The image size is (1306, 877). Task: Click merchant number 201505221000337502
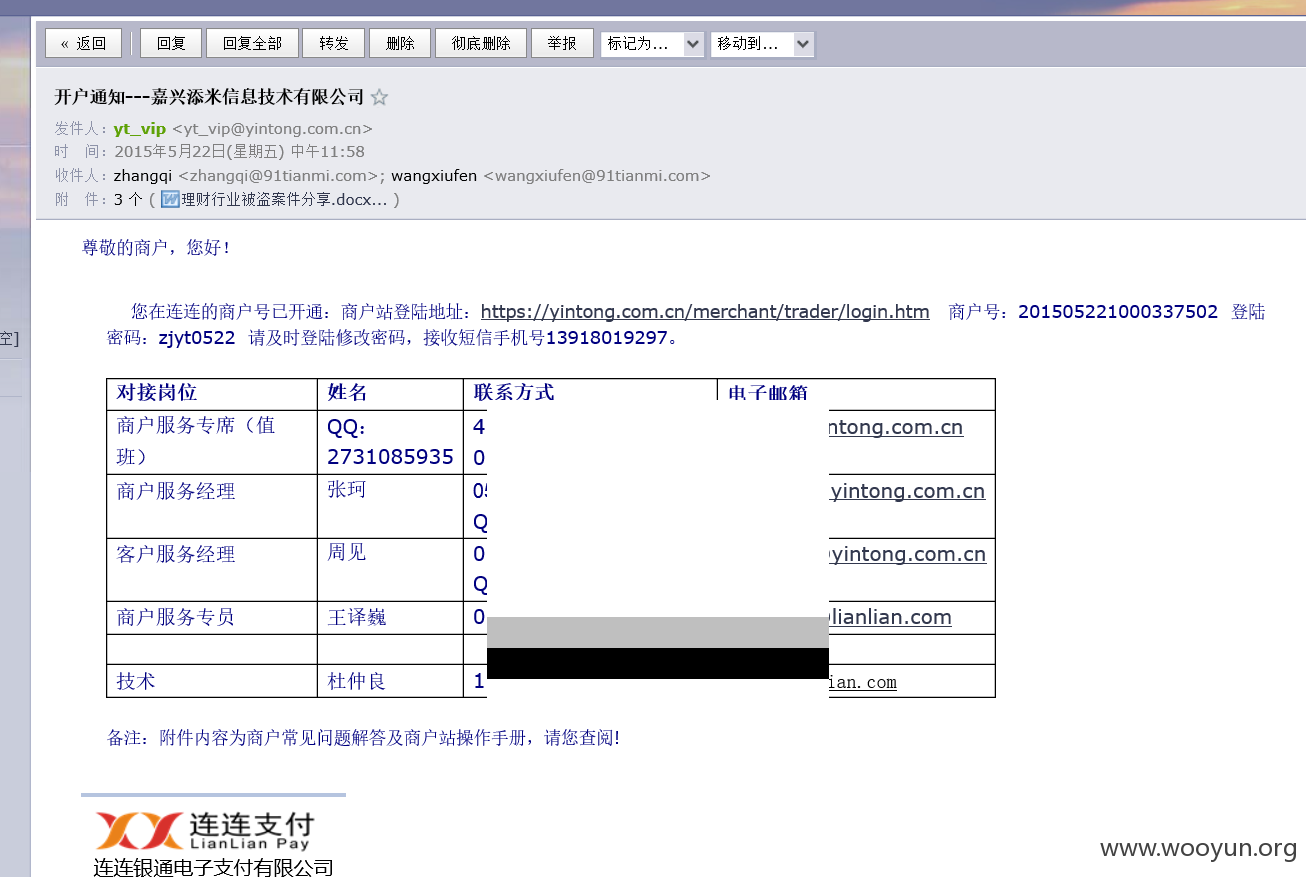pos(1118,311)
